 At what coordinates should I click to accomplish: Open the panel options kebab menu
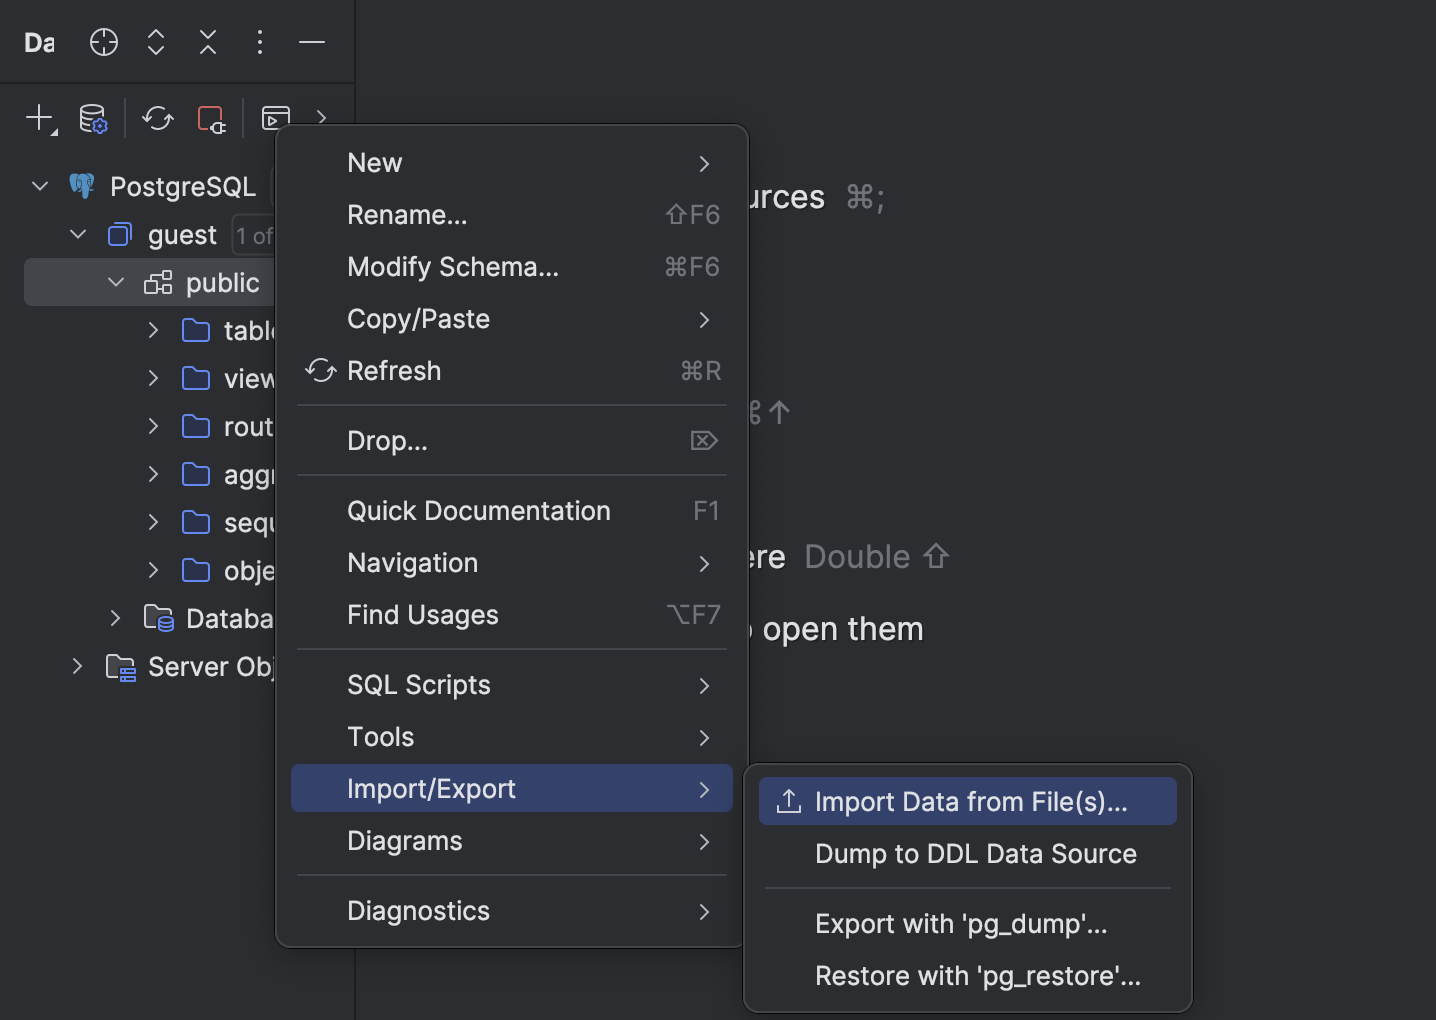[x=259, y=42]
